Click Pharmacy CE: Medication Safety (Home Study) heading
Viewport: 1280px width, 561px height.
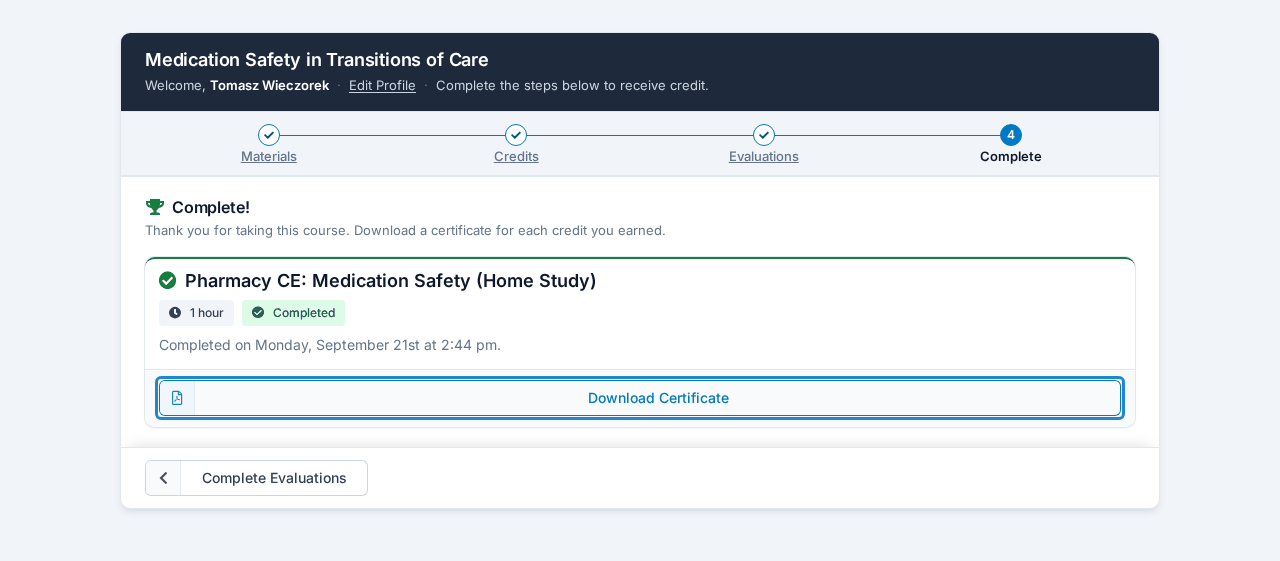391,281
